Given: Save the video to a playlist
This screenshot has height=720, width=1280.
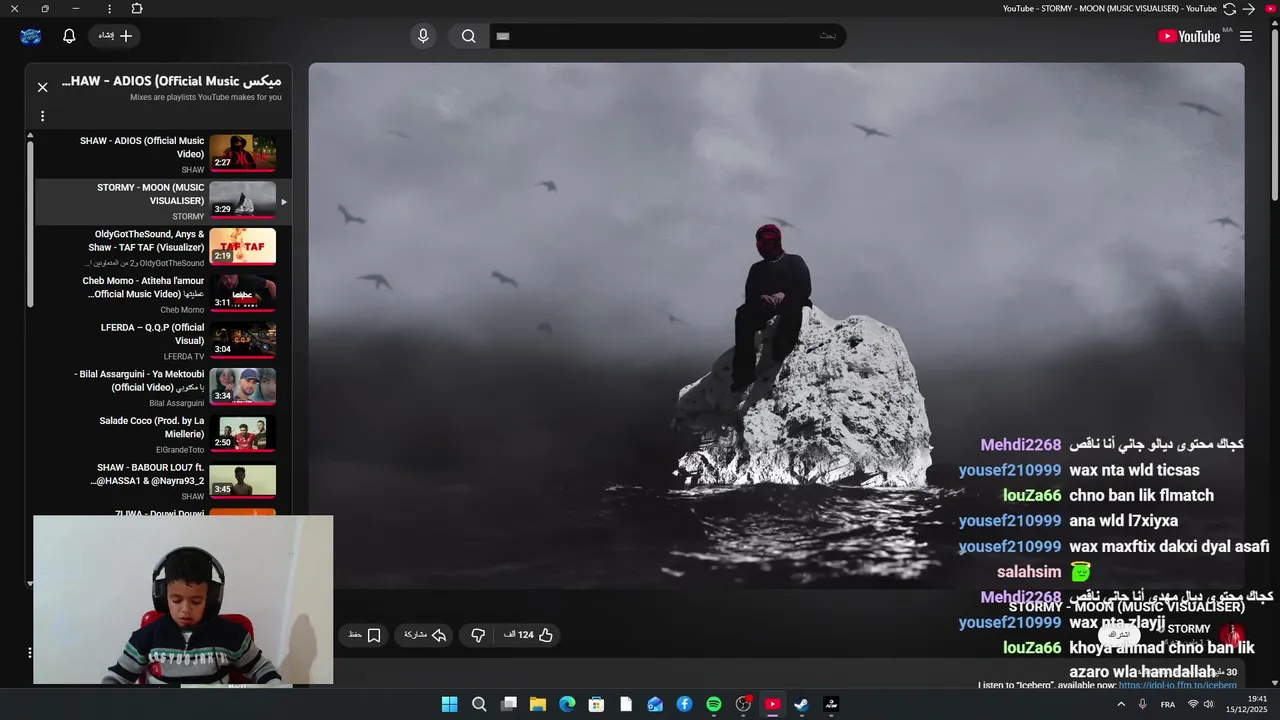Looking at the screenshot, I should (x=365, y=635).
